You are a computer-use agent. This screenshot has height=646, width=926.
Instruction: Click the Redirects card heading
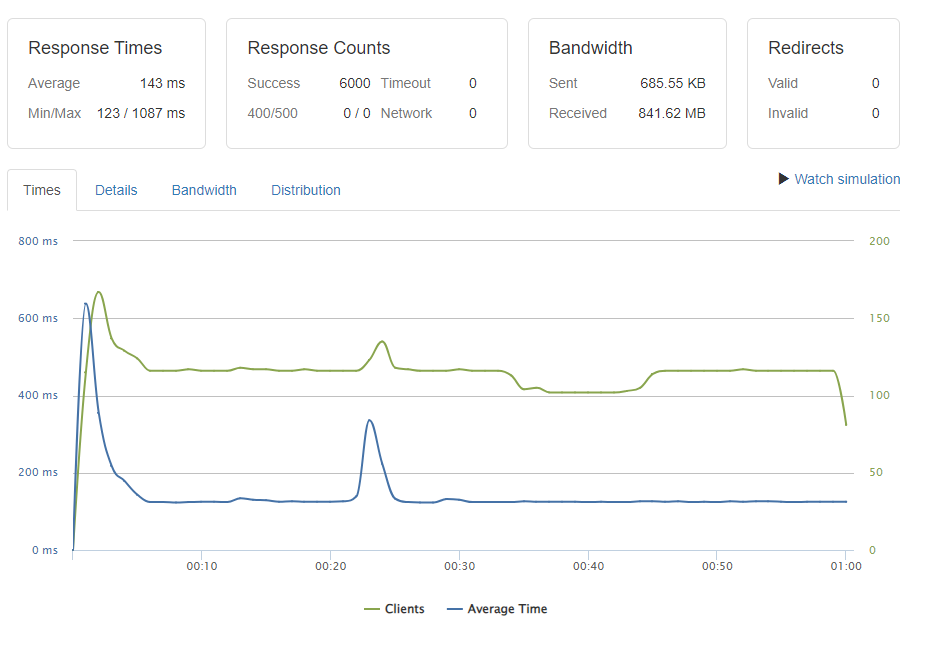[806, 48]
